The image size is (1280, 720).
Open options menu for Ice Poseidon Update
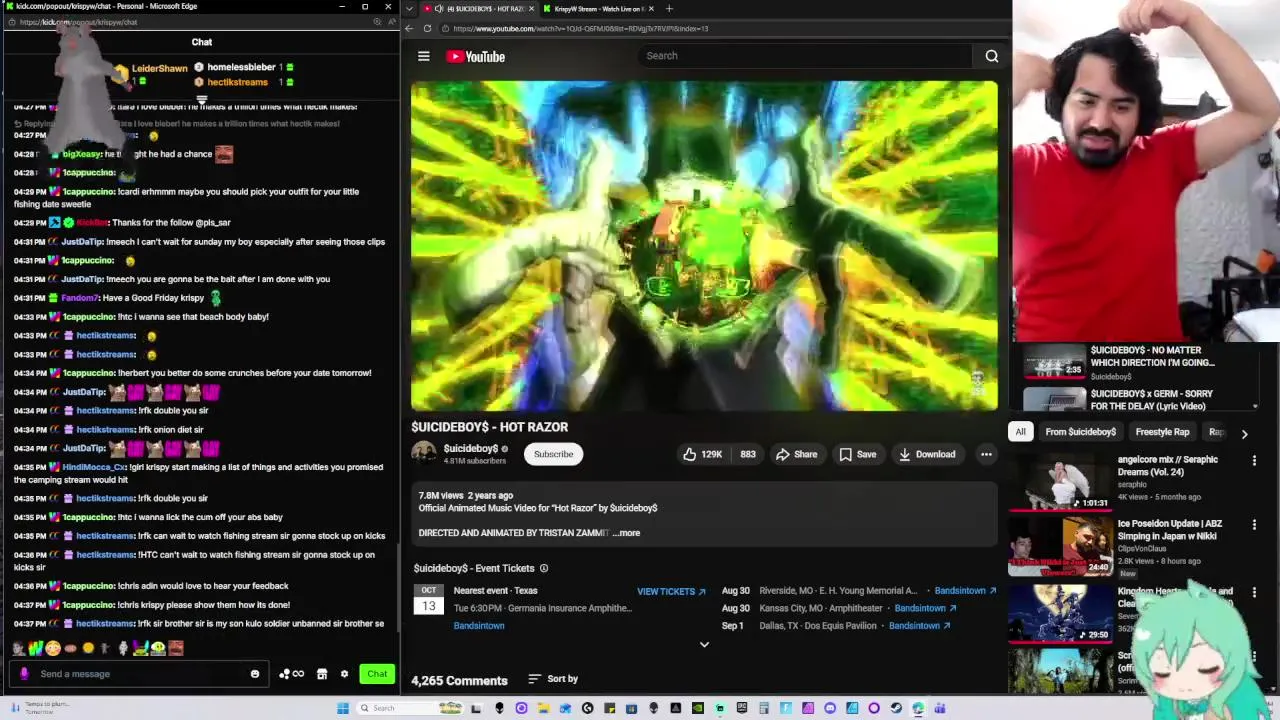tap(1254, 525)
